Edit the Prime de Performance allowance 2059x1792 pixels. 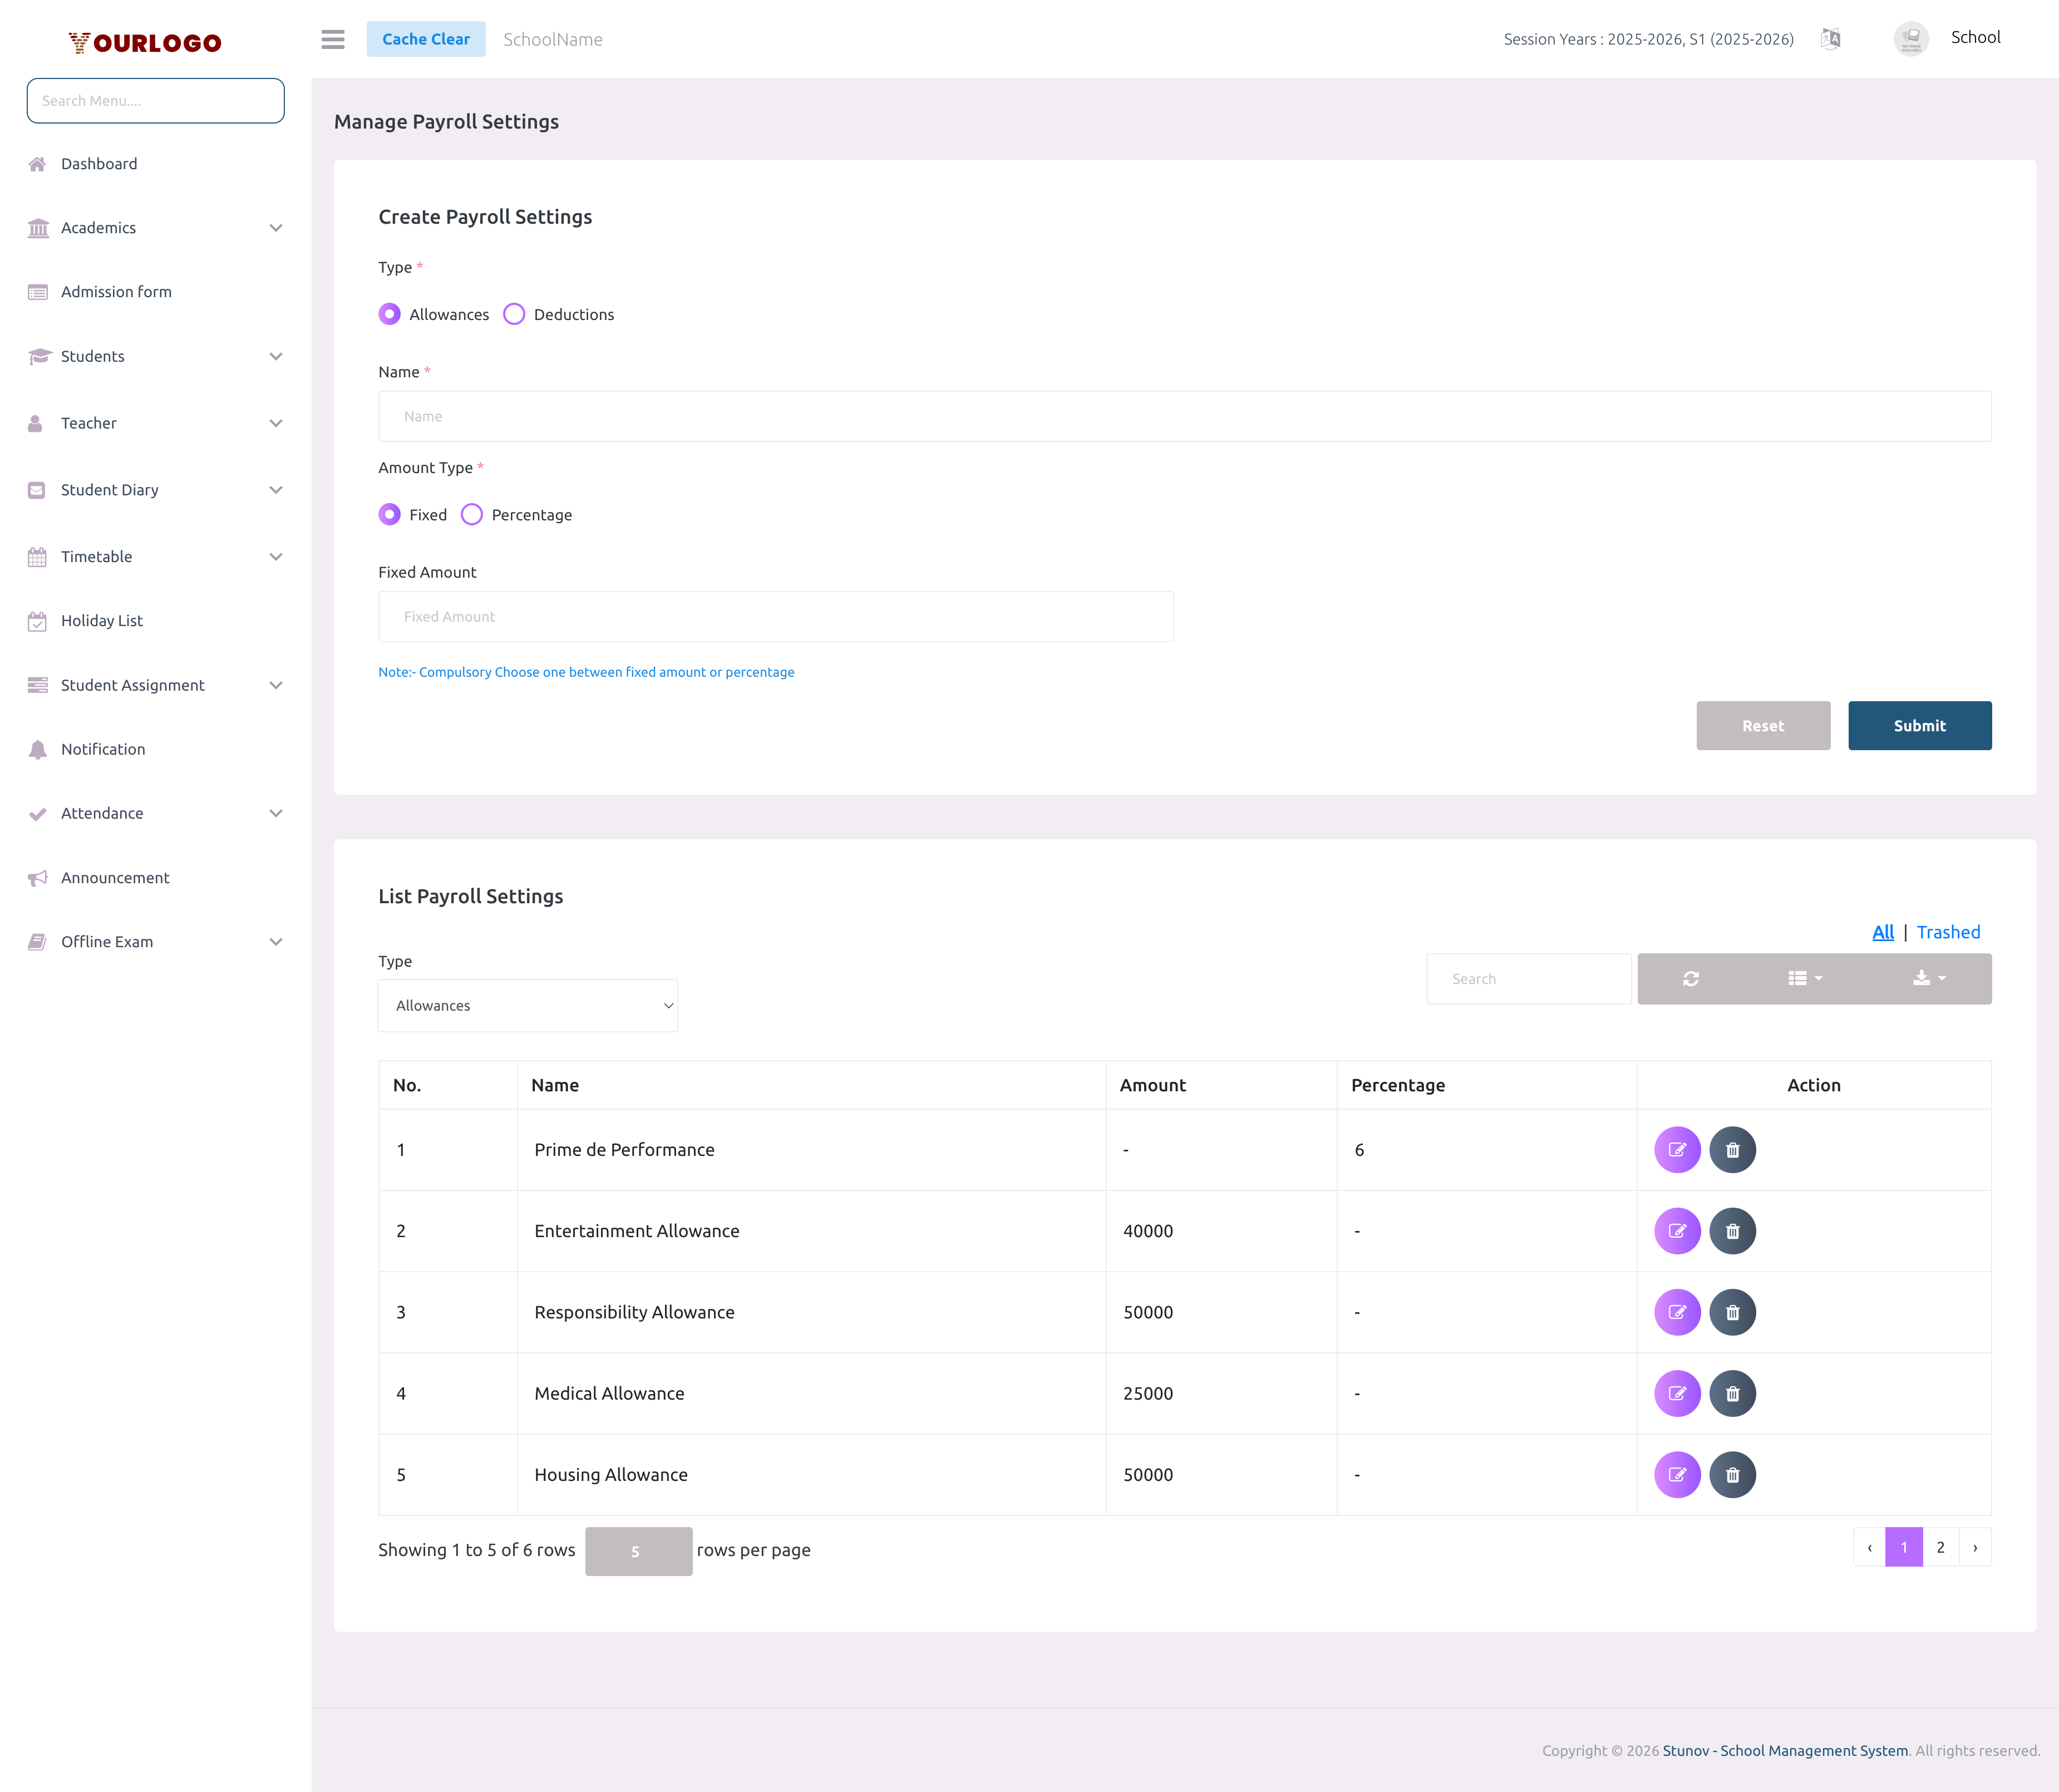[1678, 1149]
